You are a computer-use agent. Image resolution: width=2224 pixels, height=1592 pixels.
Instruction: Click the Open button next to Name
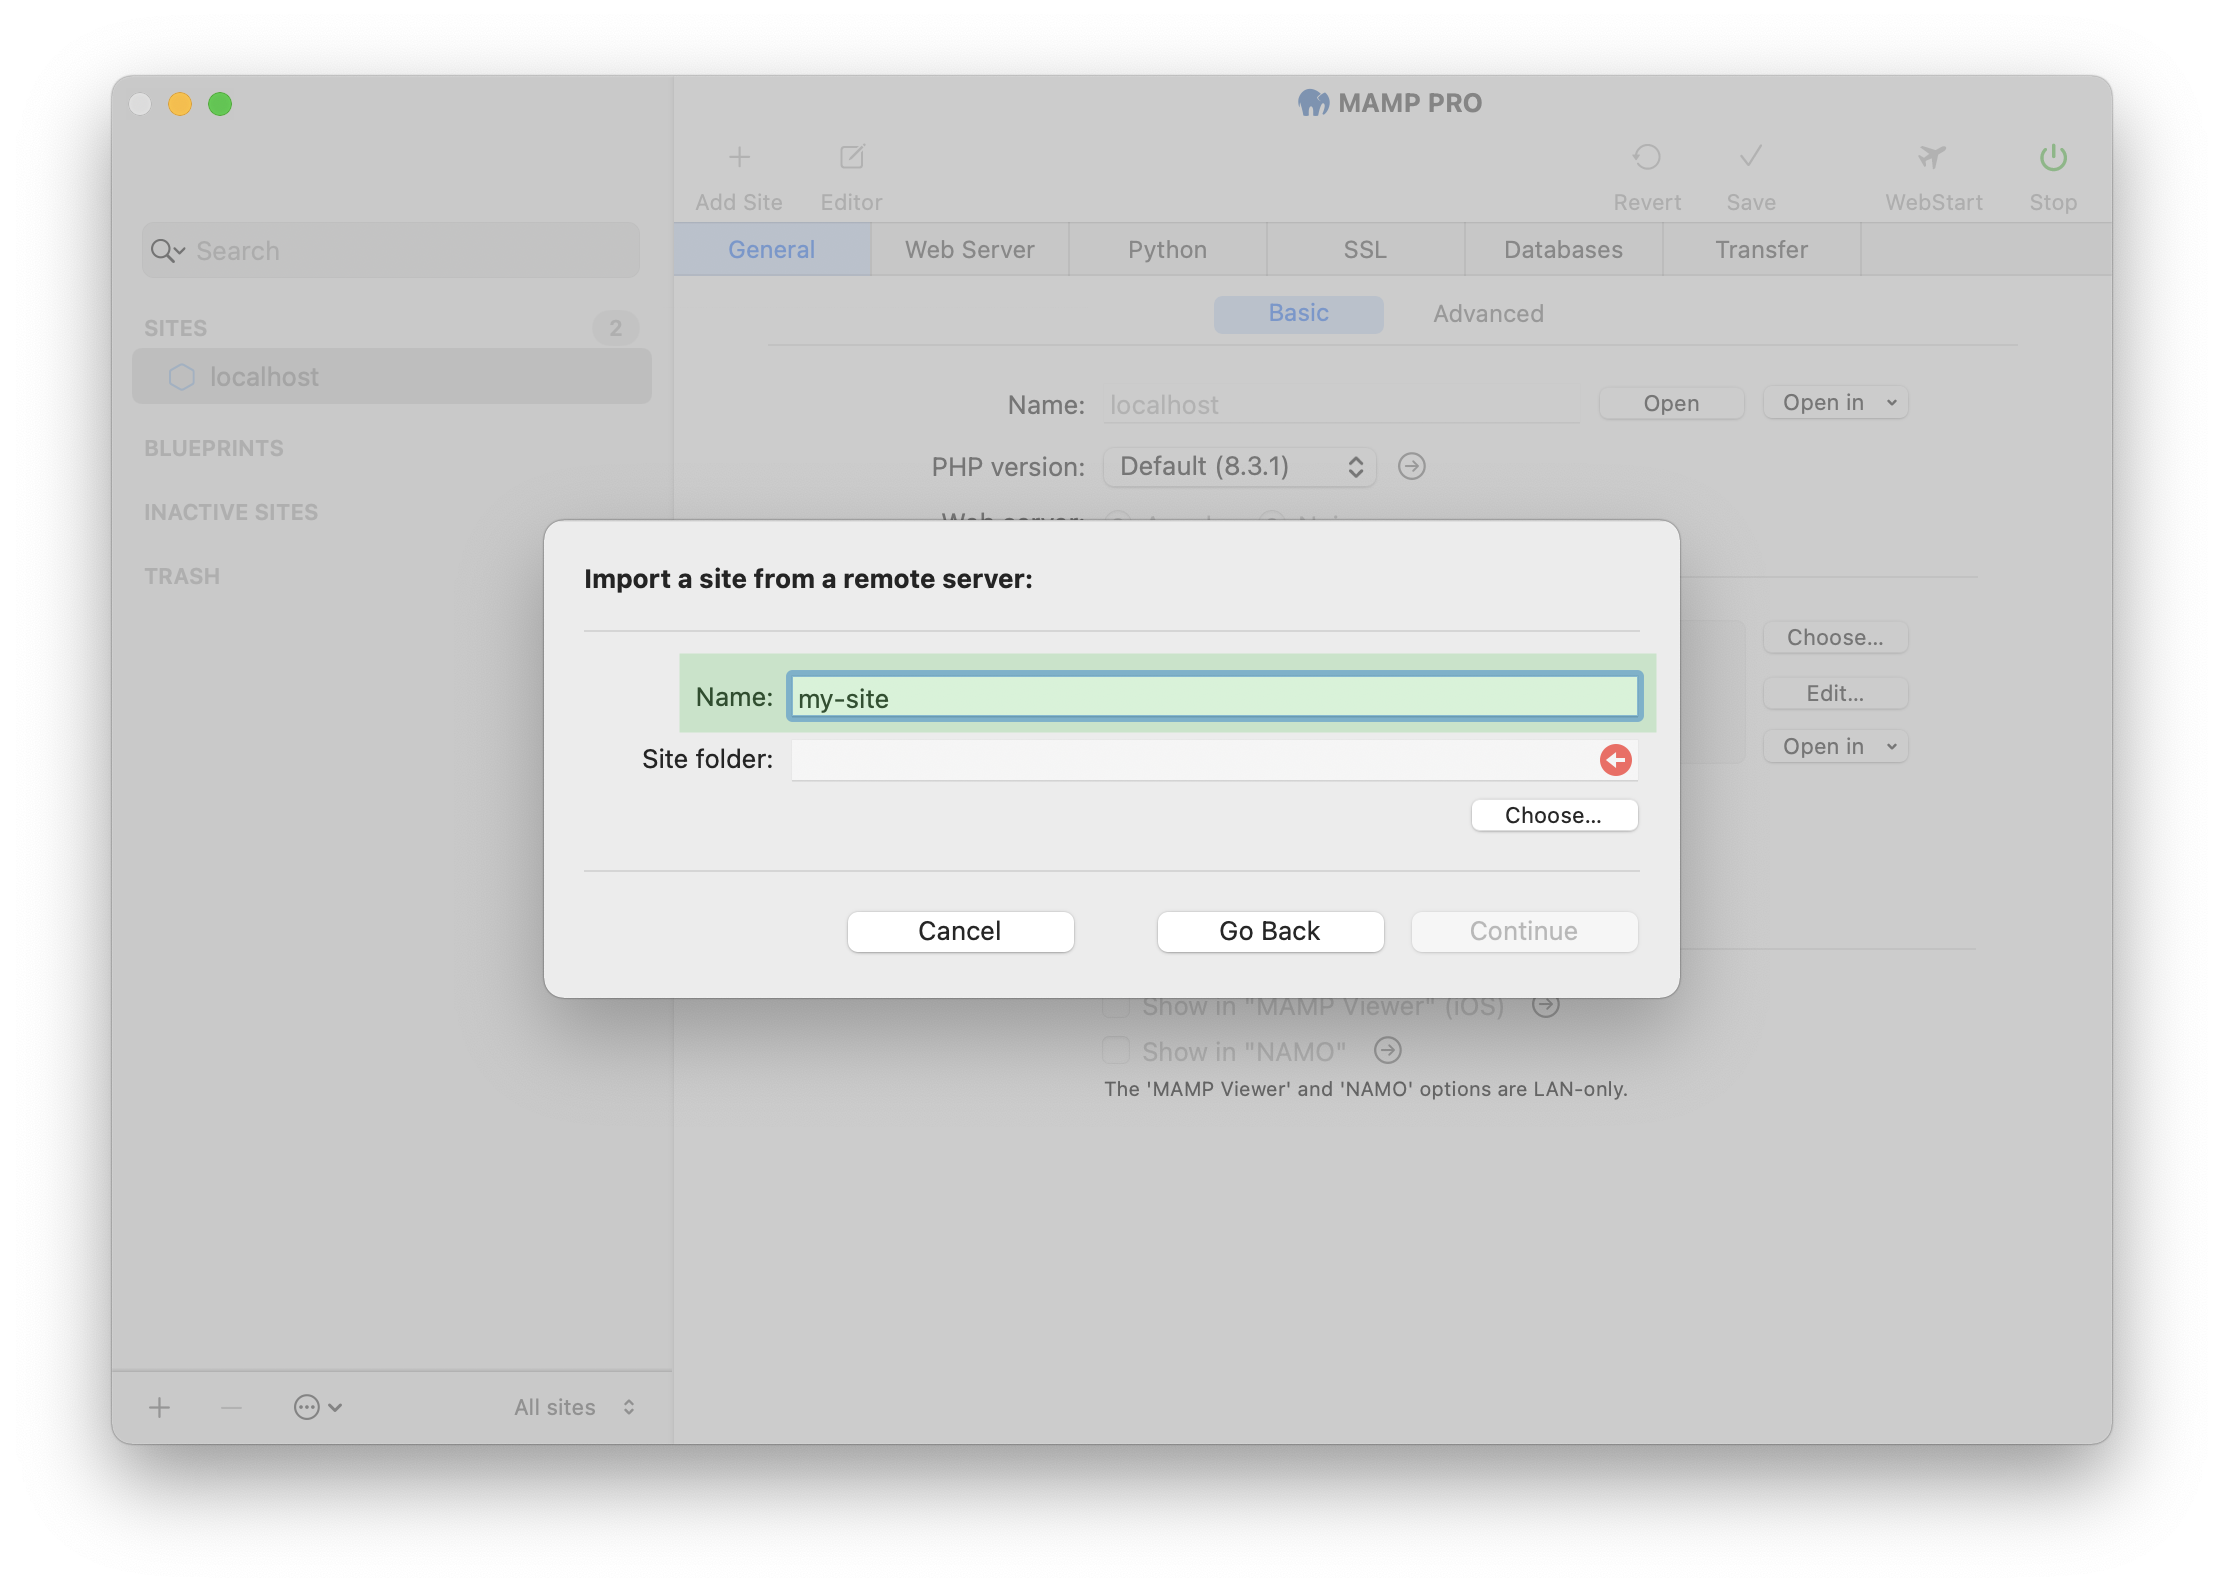tap(1672, 403)
